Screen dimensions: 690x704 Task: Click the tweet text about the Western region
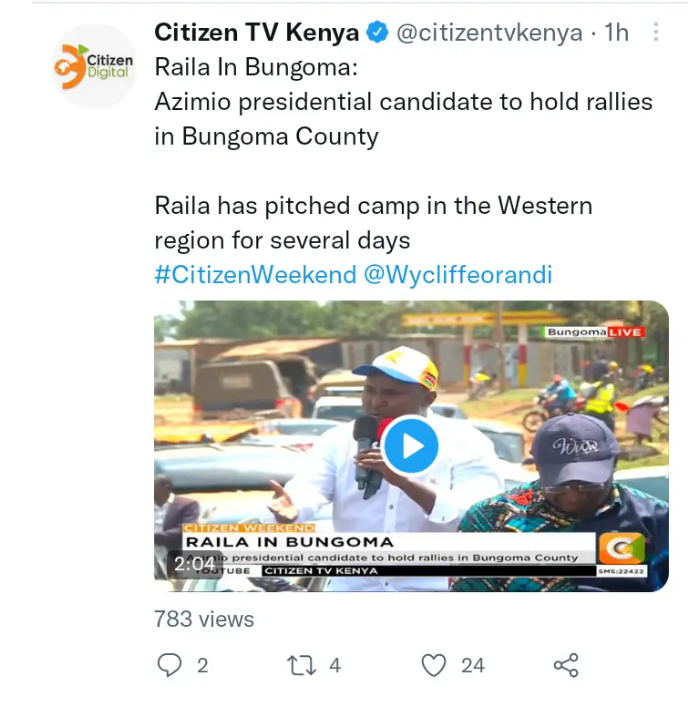[374, 223]
